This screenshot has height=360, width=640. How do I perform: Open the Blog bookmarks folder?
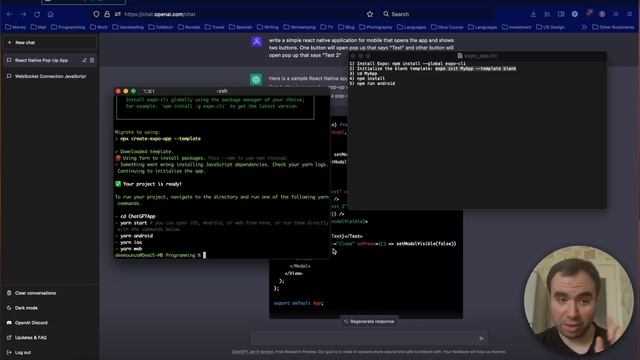(x=346, y=27)
